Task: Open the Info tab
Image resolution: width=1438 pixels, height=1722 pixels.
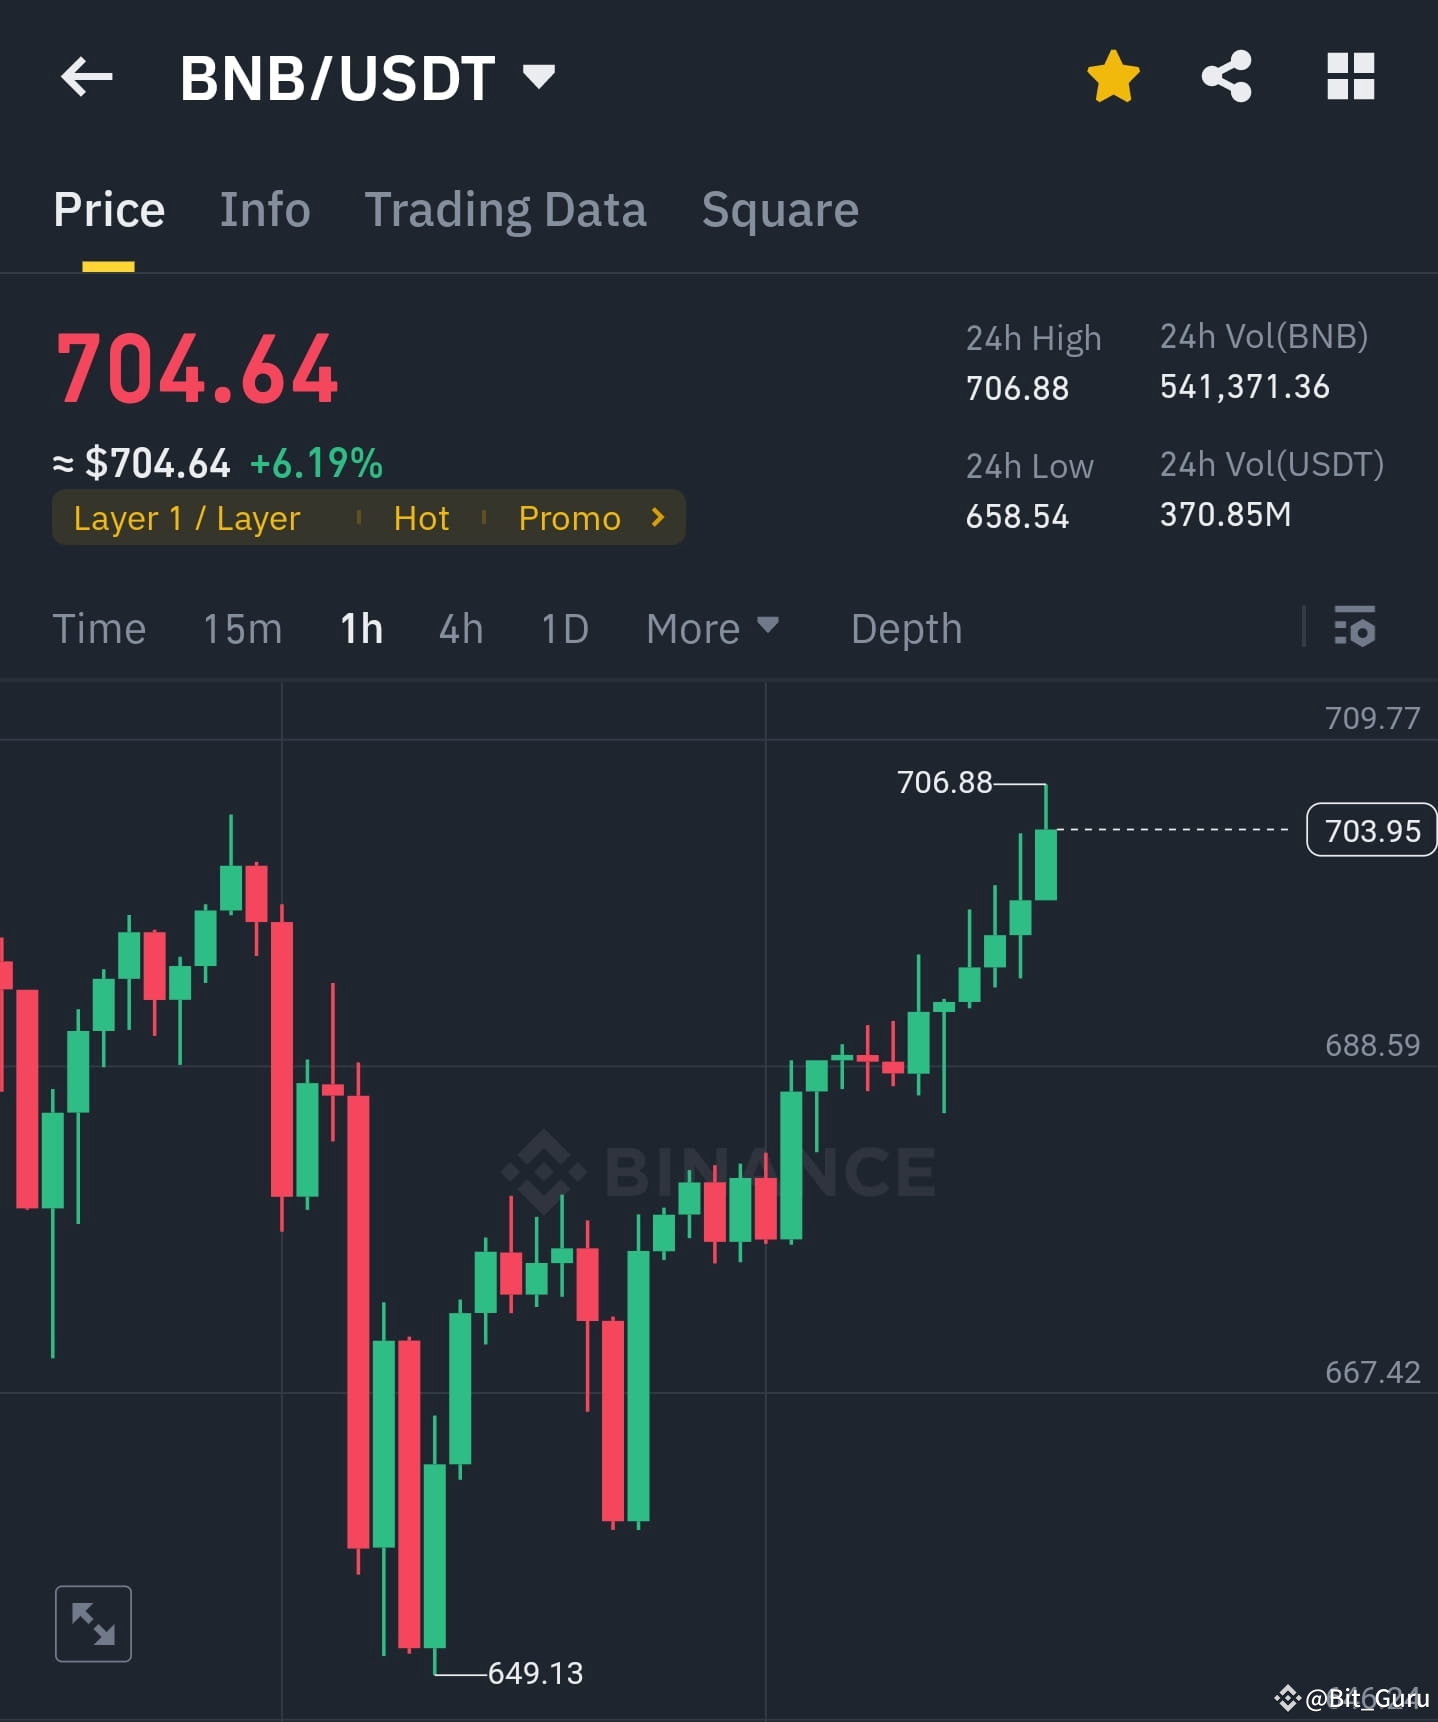Action: (x=264, y=209)
